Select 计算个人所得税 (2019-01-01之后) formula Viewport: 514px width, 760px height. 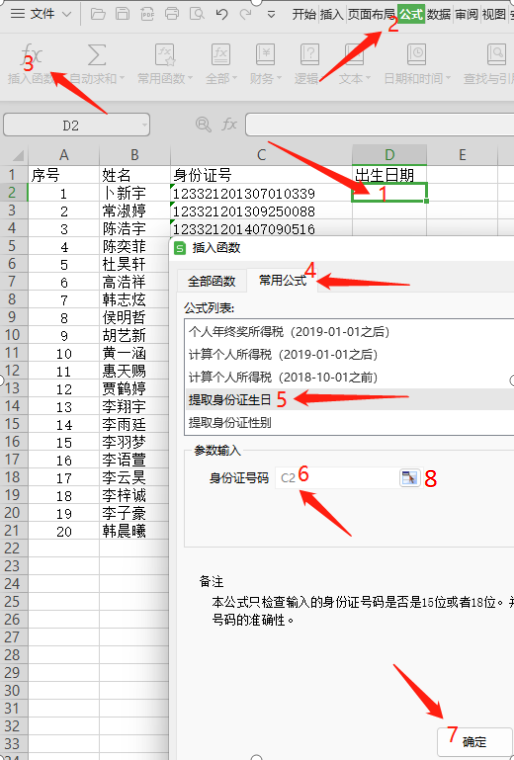tap(349, 354)
